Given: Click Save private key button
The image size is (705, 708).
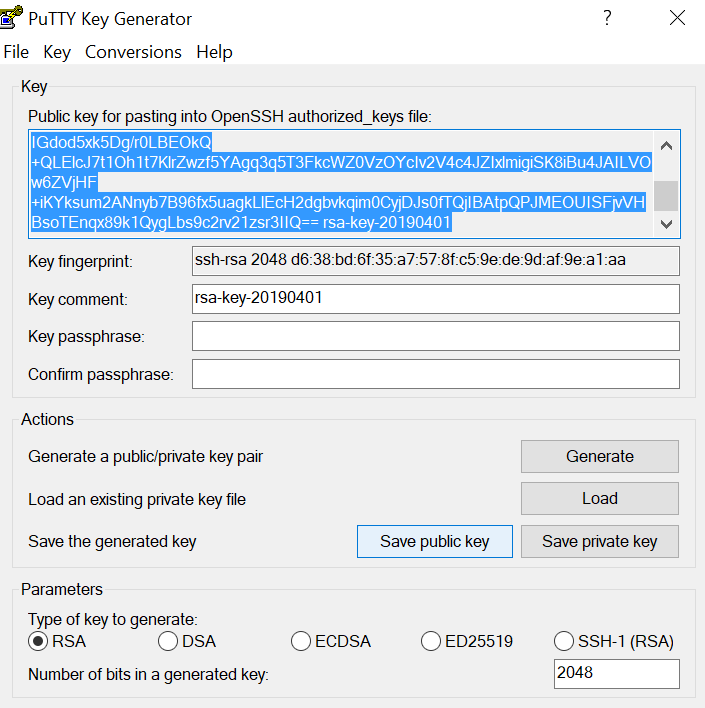Looking at the screenshot, I should (x=600, y=541).
